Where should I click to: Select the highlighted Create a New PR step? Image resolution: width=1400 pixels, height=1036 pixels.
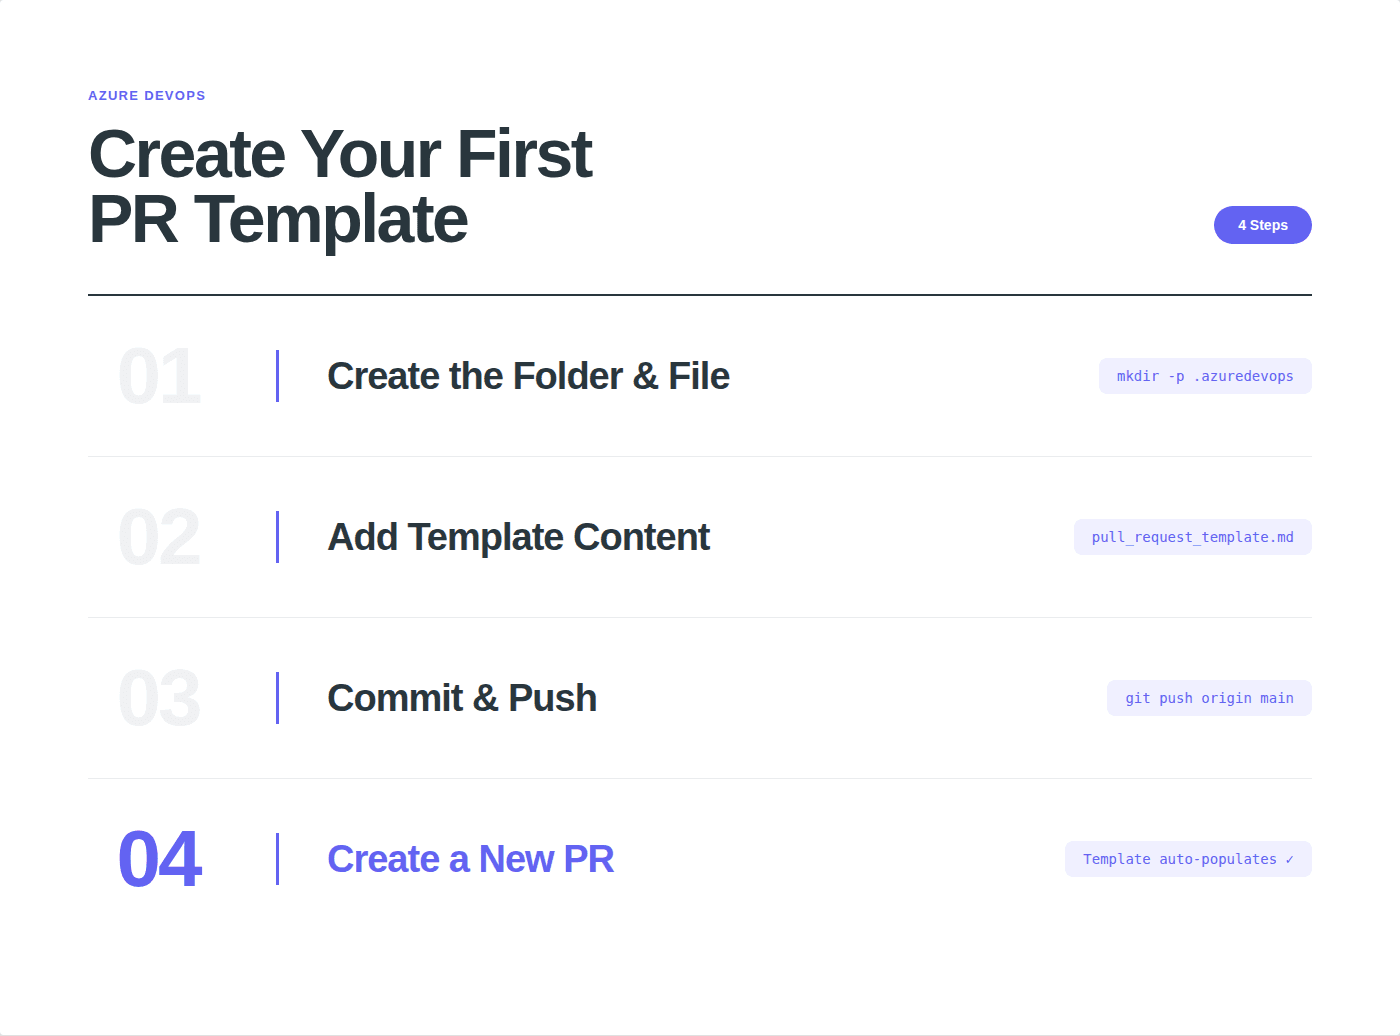click(470, 859)
